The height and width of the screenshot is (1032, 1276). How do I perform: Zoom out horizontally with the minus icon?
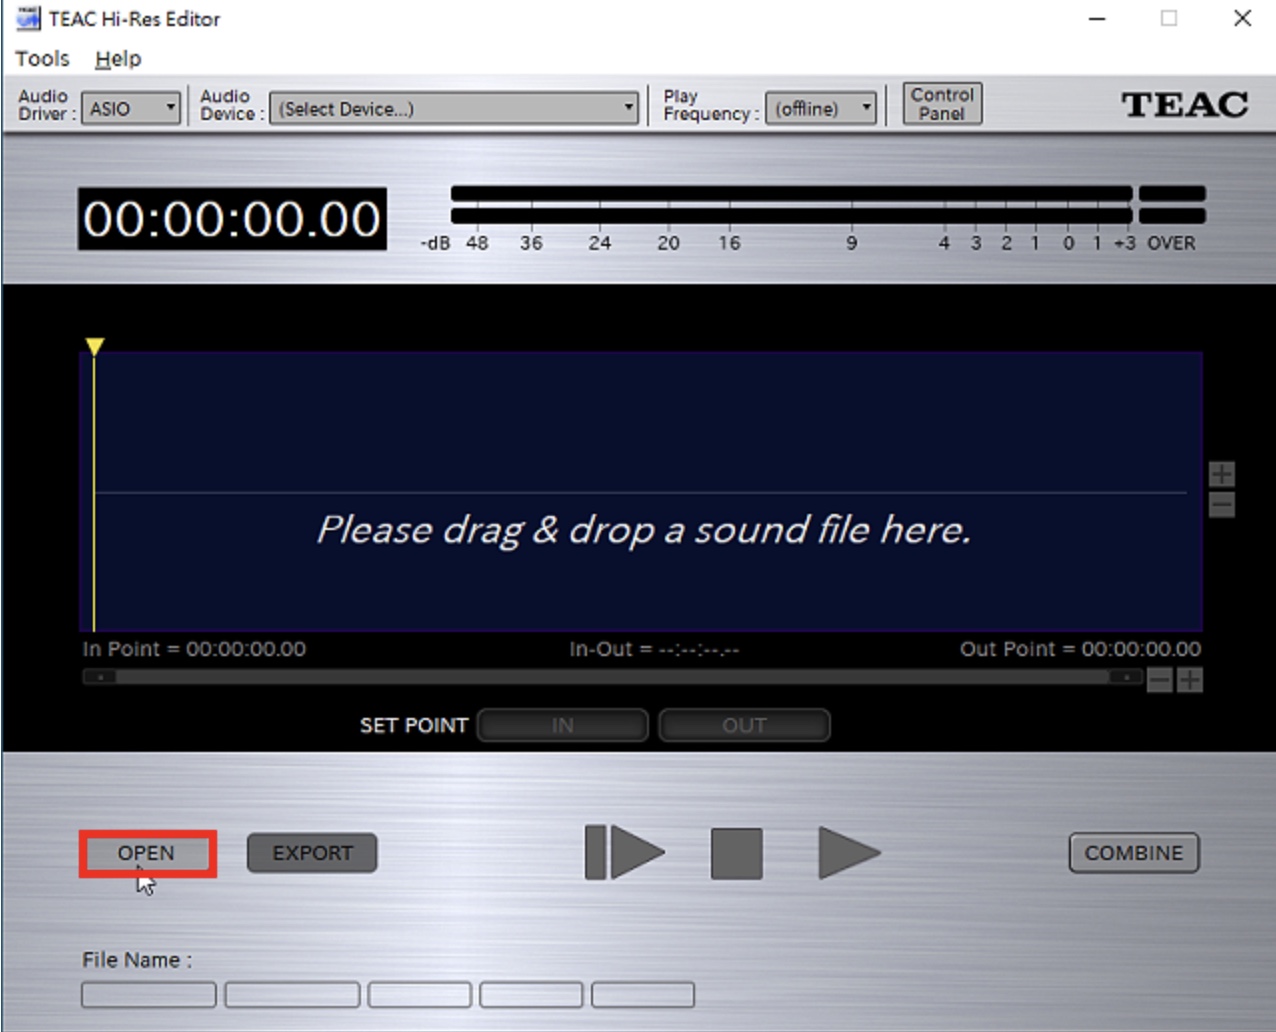(x=1159, y=681)
